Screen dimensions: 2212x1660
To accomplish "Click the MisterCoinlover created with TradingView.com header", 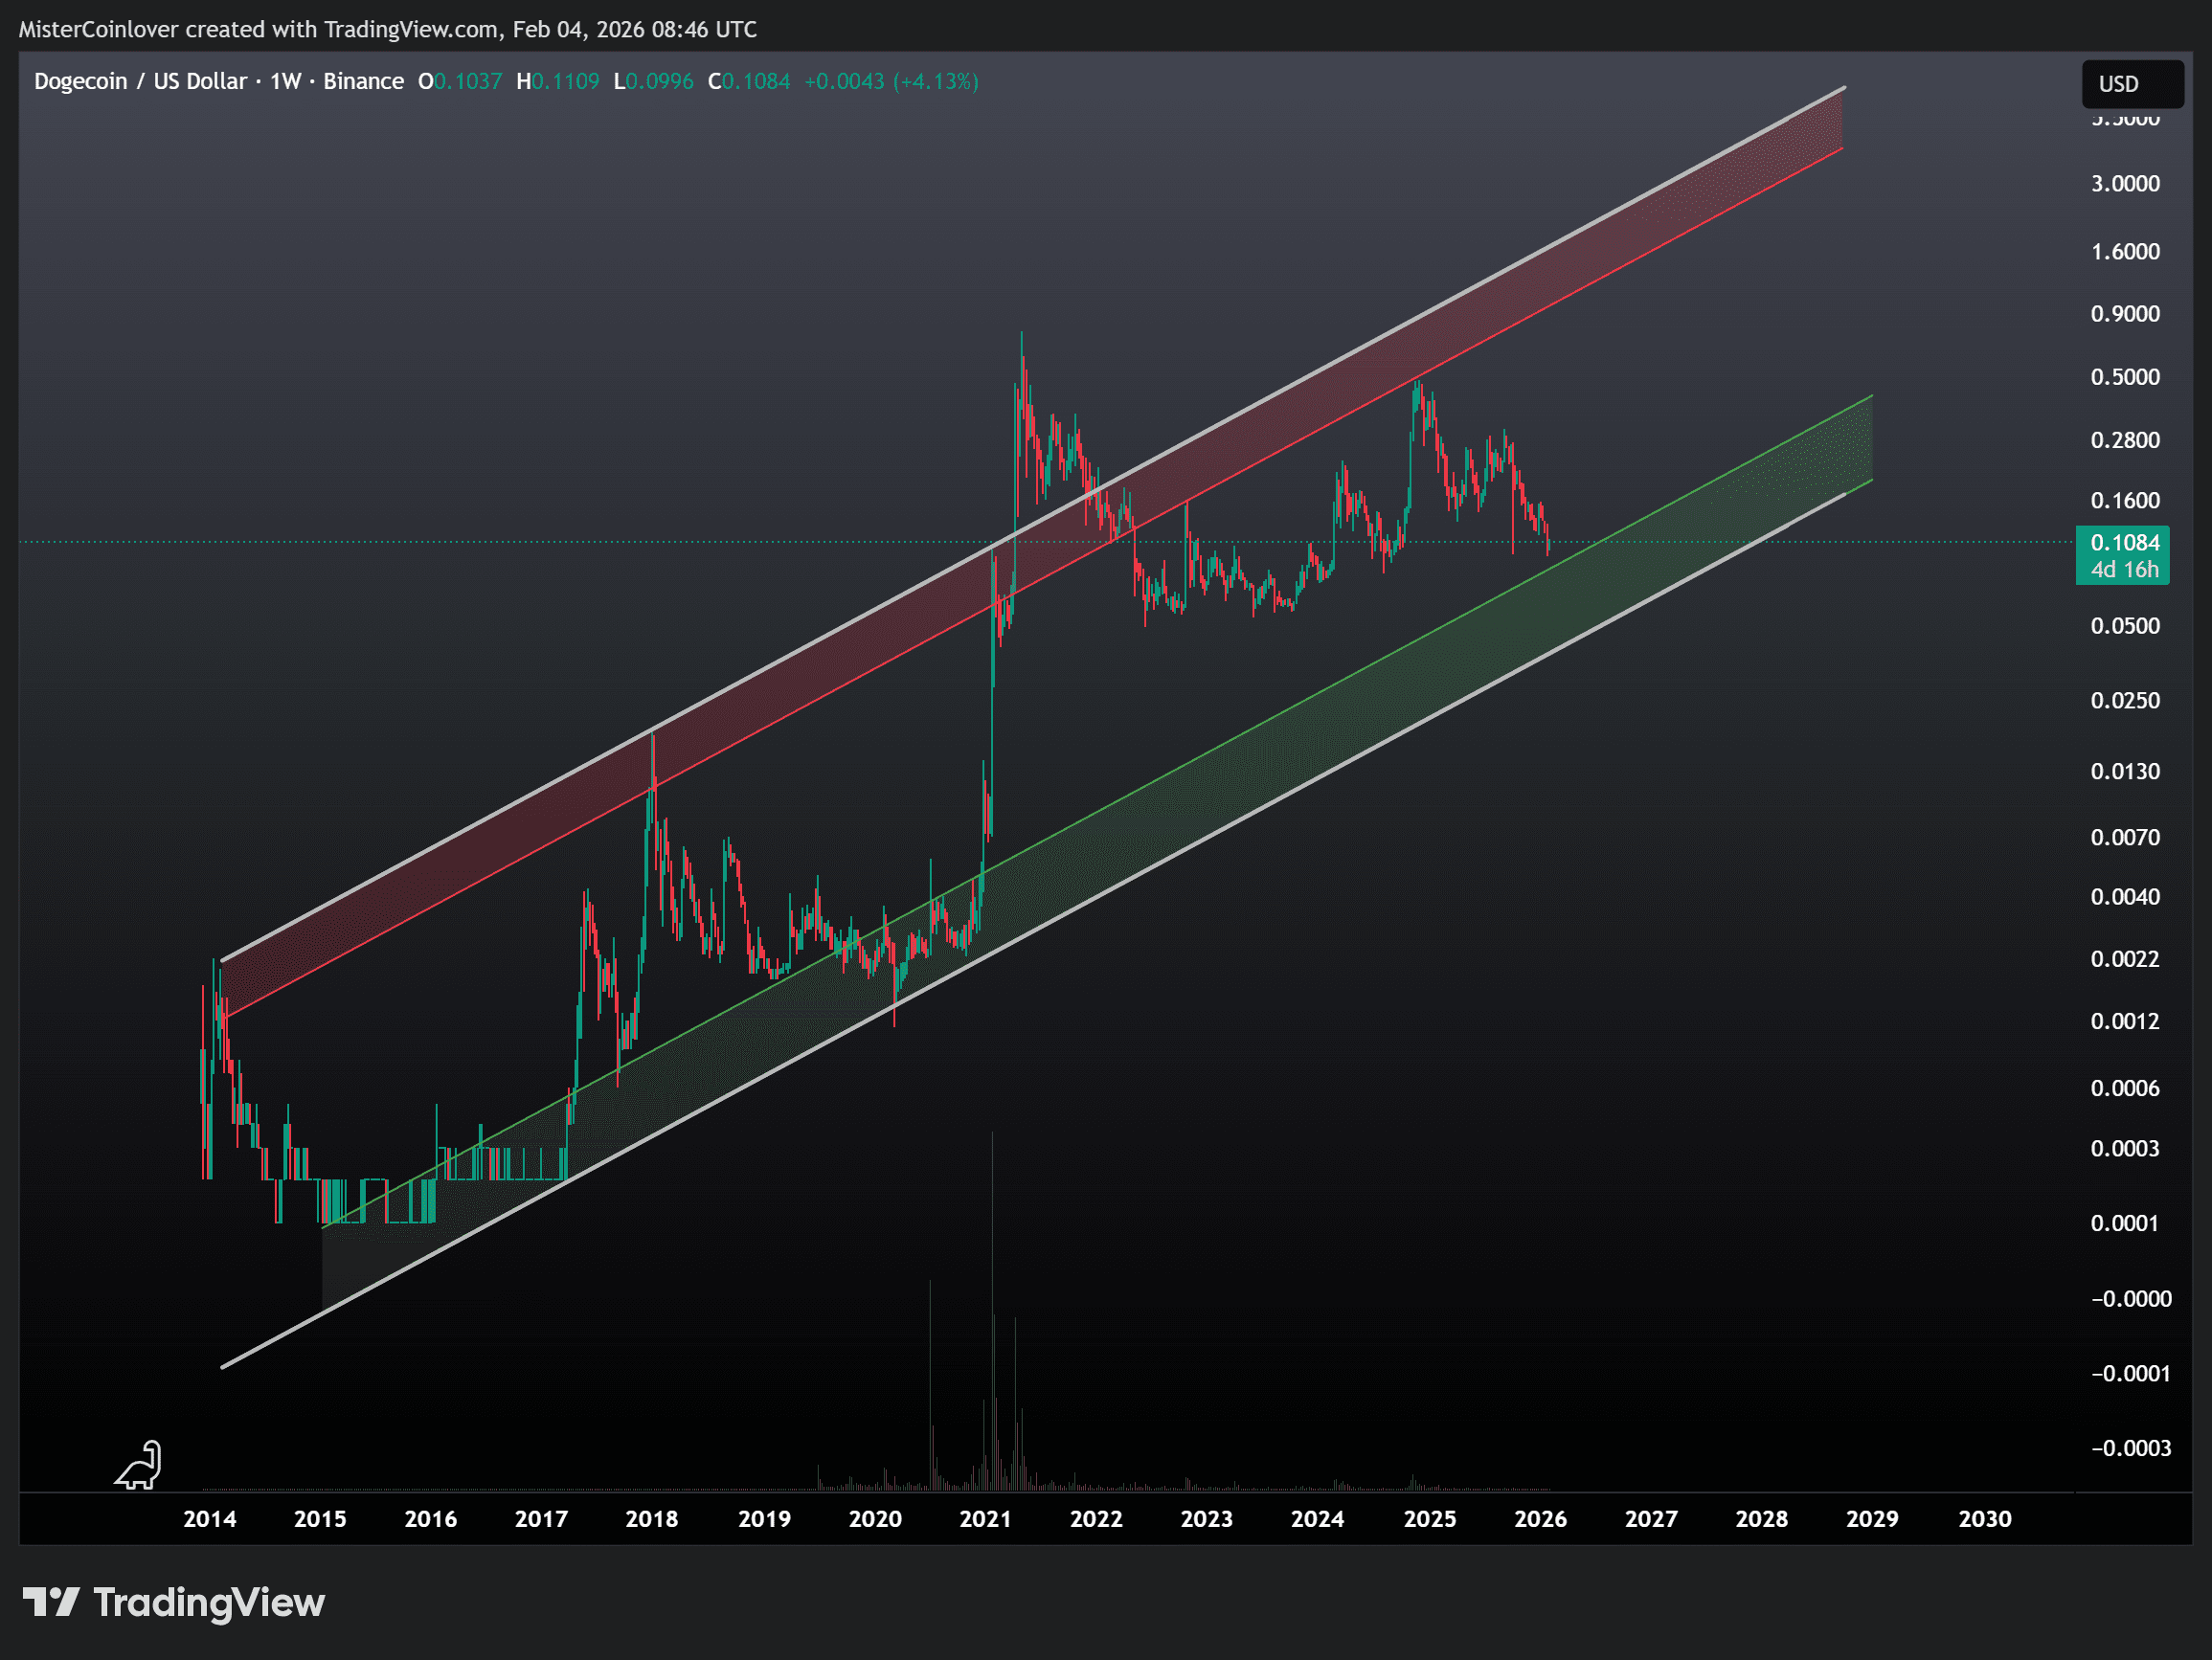I will (x=387, y=29).
